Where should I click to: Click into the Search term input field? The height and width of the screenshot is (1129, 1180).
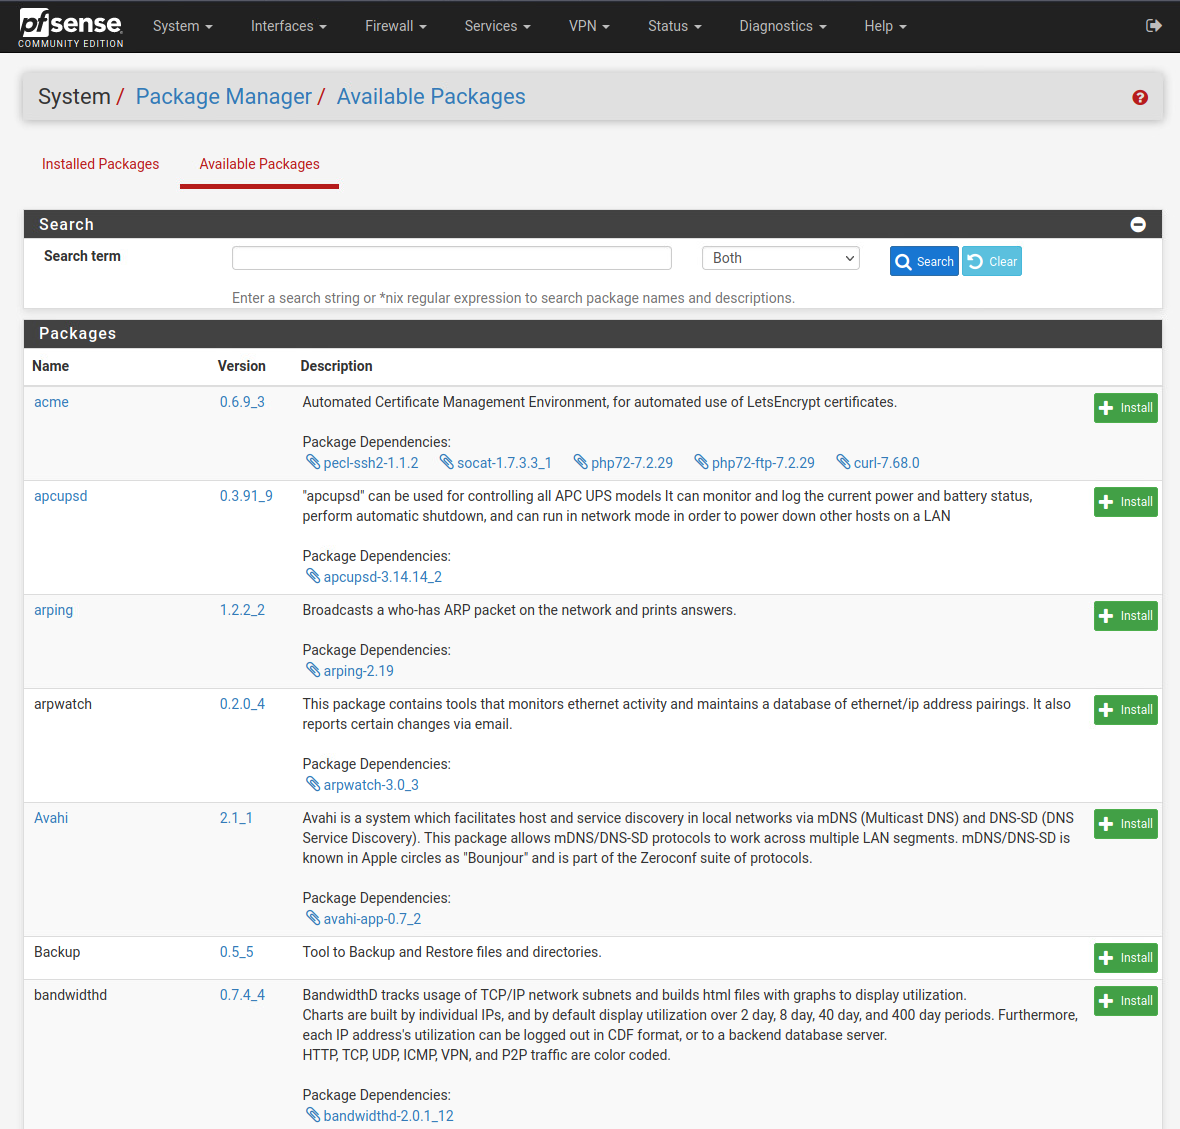pyautogui.click(x=452, y=258)
